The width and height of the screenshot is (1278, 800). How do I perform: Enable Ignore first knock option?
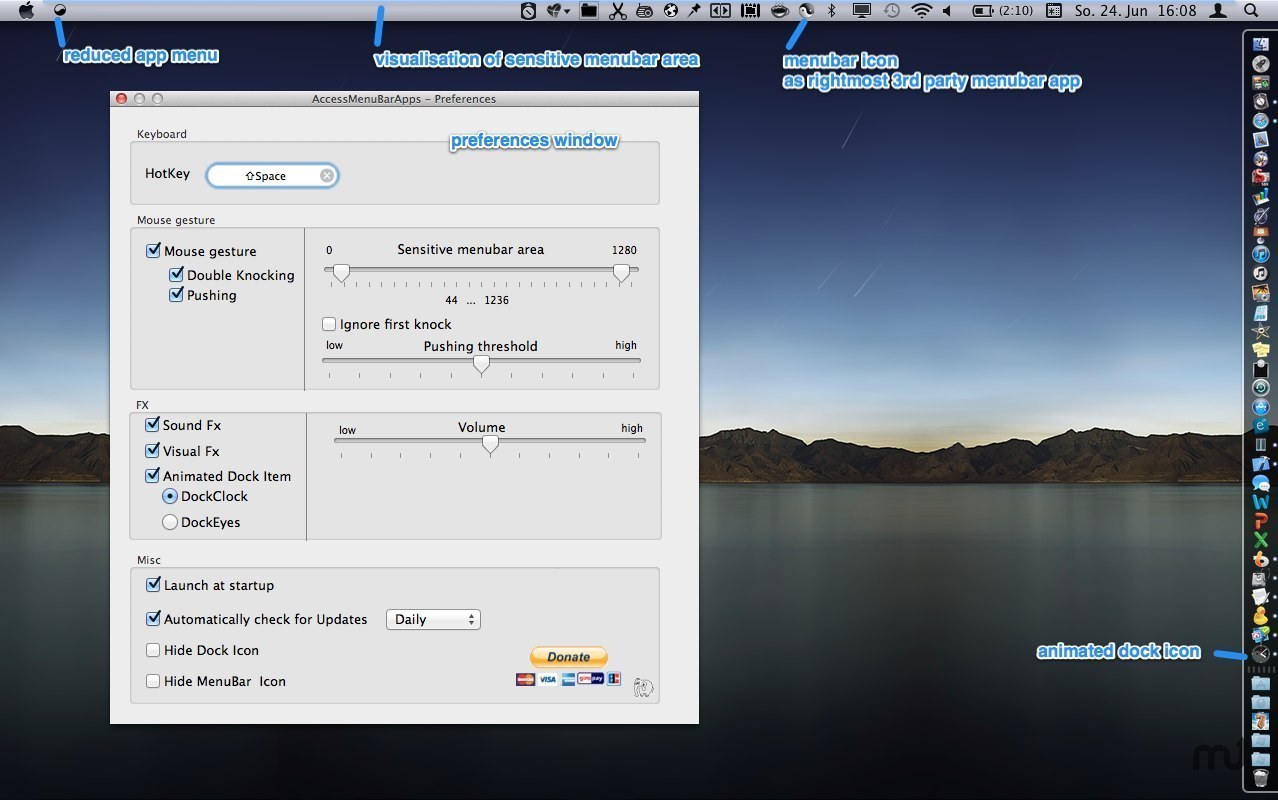pyautogui.click(x=329, y=324)
